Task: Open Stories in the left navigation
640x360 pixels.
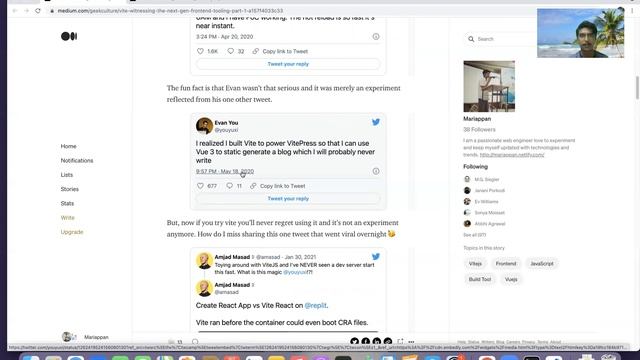Action: pos(69,189)
